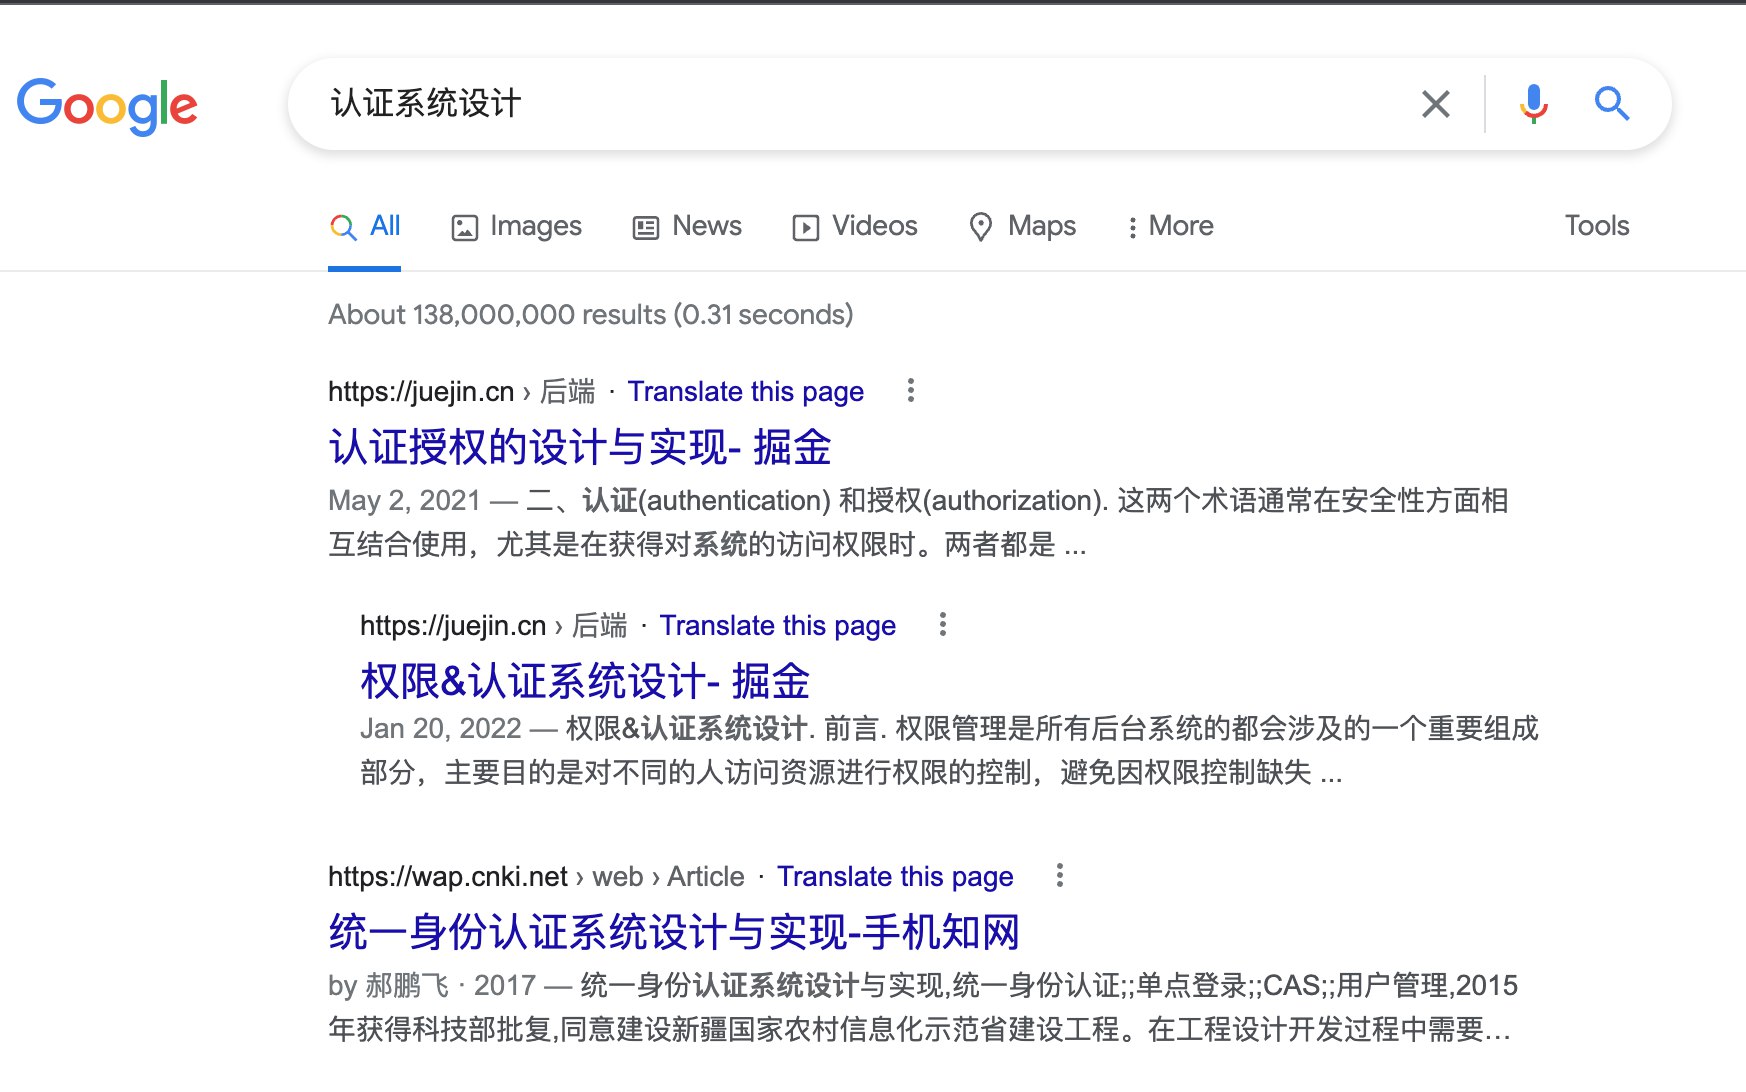Select the All results tab
Viewport: 1746px width, 1092px height.
(365, 227)
